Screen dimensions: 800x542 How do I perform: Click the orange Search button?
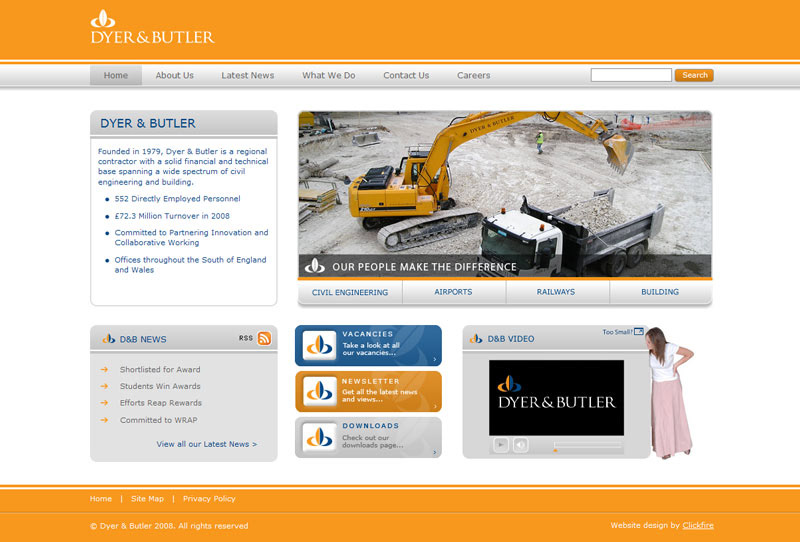click(694, 75)
